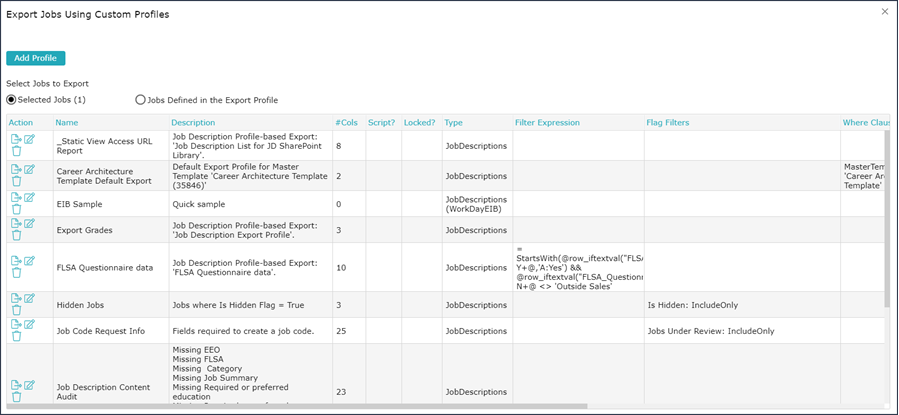This screenshot has height=415, width=899.
Task: Edit the EIB Sample profile
Action: coord(29,197)
